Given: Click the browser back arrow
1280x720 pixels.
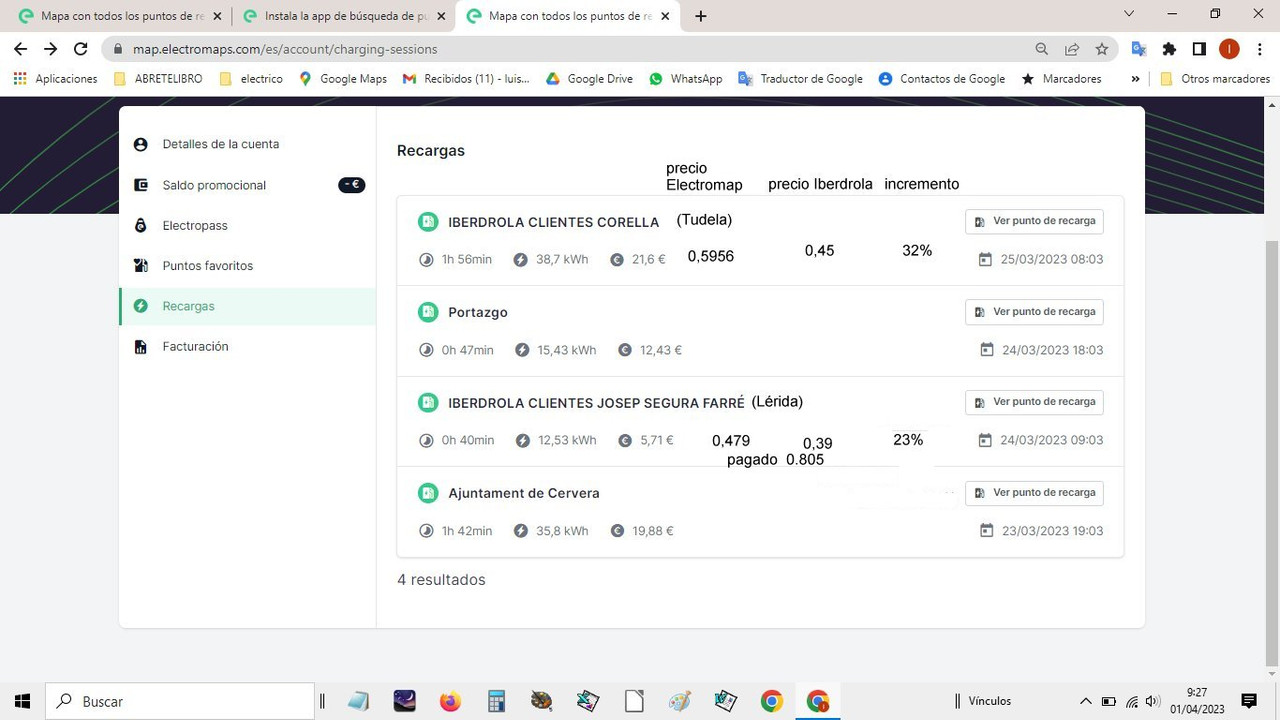Looking at the screenshot, I should tap(20, 49).
